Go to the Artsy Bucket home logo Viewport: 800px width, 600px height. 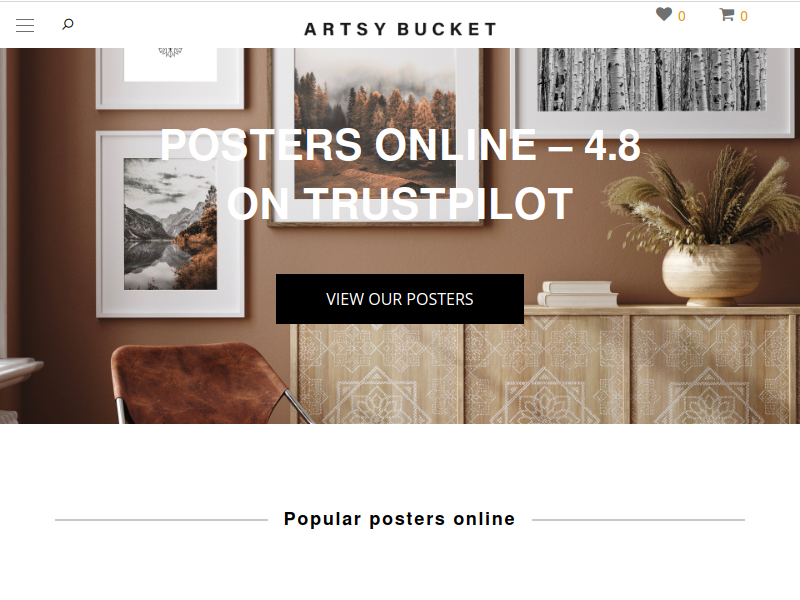(x=400, y=29)
